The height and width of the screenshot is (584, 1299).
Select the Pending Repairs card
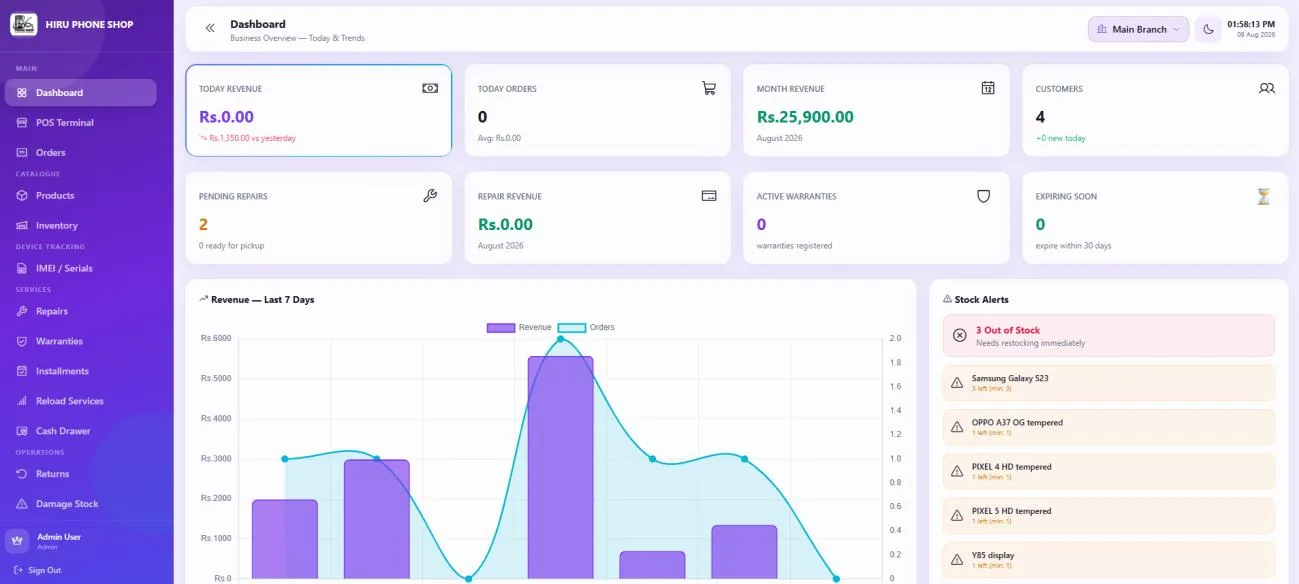(x=318, y=218)
